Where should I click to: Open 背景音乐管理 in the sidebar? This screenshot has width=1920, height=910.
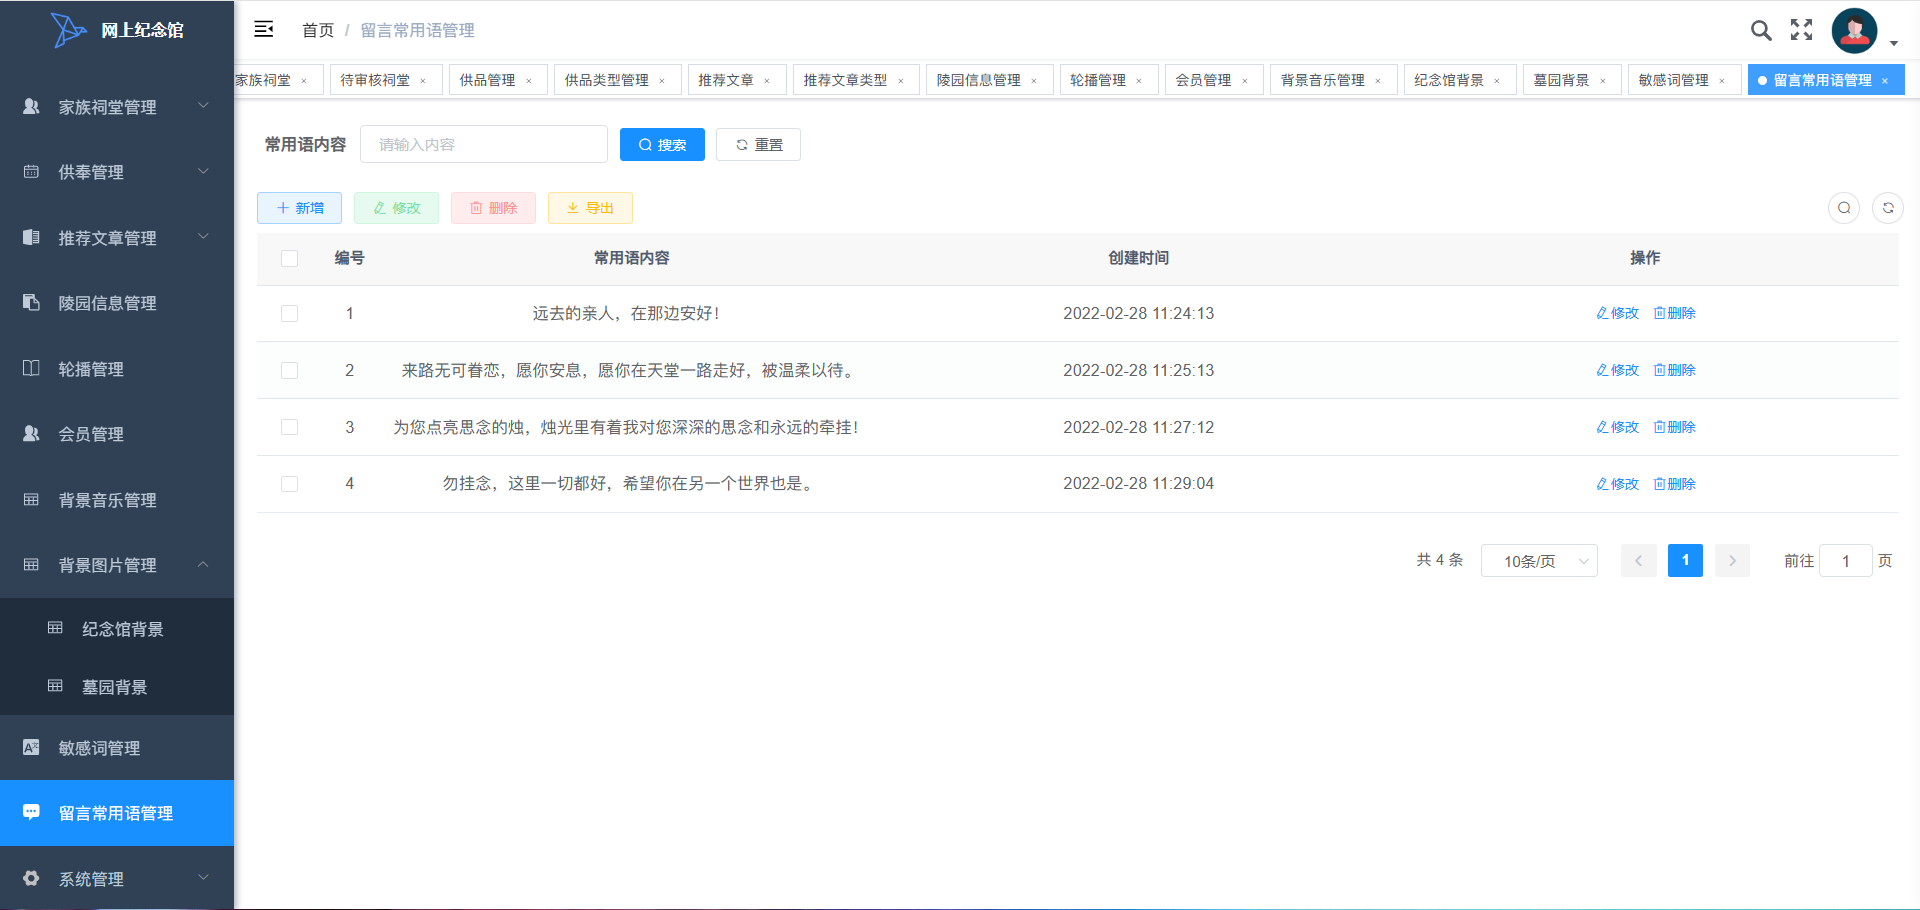click(x=117, y=499)
